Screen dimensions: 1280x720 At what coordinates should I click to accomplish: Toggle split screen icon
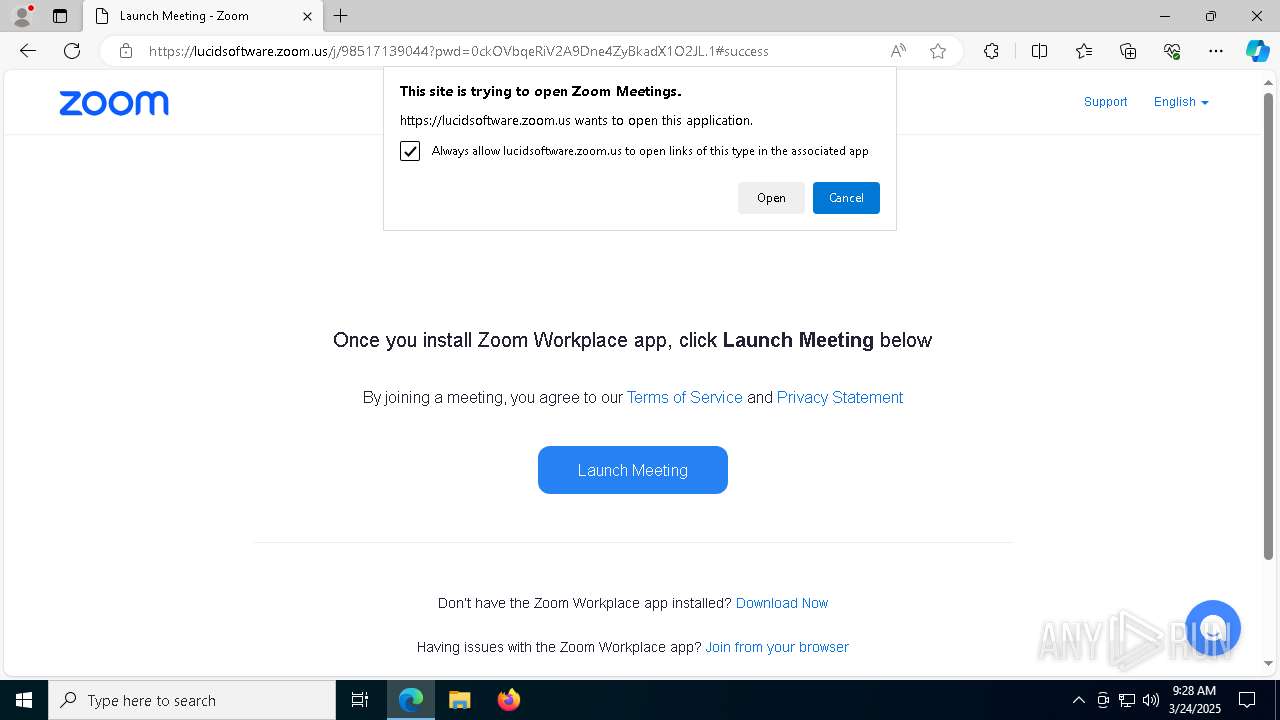(x=1039, y=51)
